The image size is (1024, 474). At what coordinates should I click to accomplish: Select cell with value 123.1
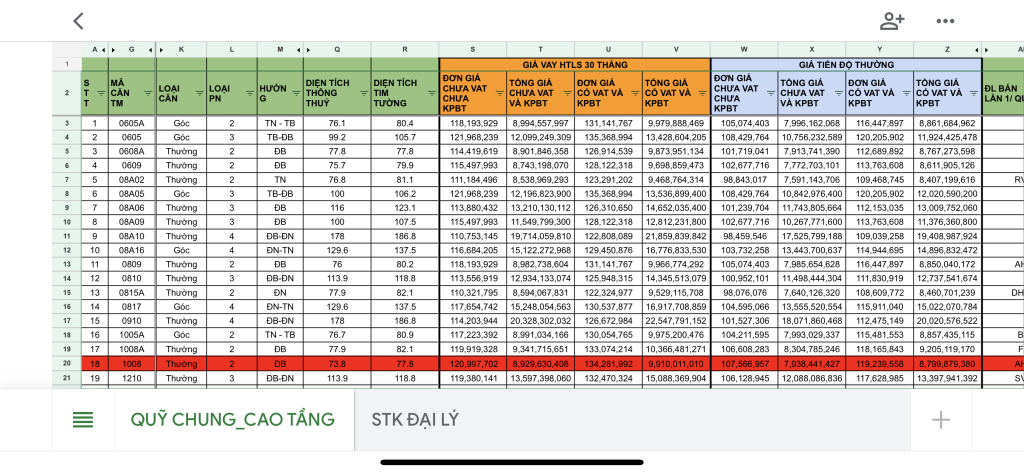(405, 208)
